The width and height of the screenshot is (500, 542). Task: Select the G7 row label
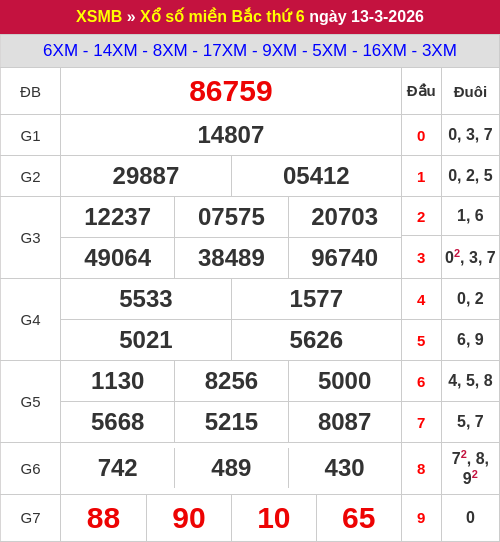point(30,518)
